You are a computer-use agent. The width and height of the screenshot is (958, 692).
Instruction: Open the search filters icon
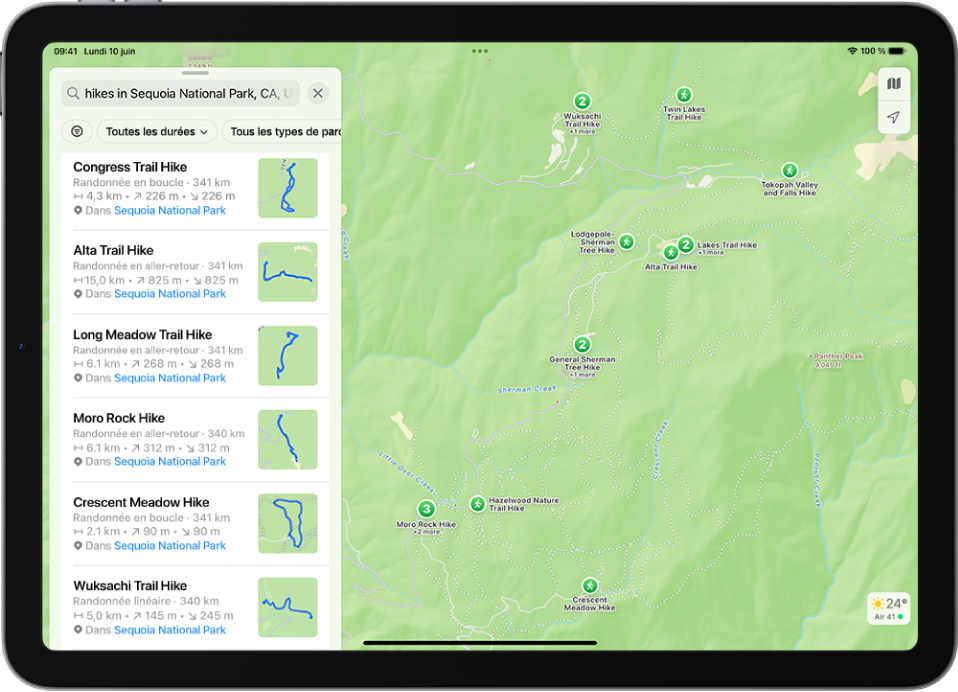tap(77, 131)
